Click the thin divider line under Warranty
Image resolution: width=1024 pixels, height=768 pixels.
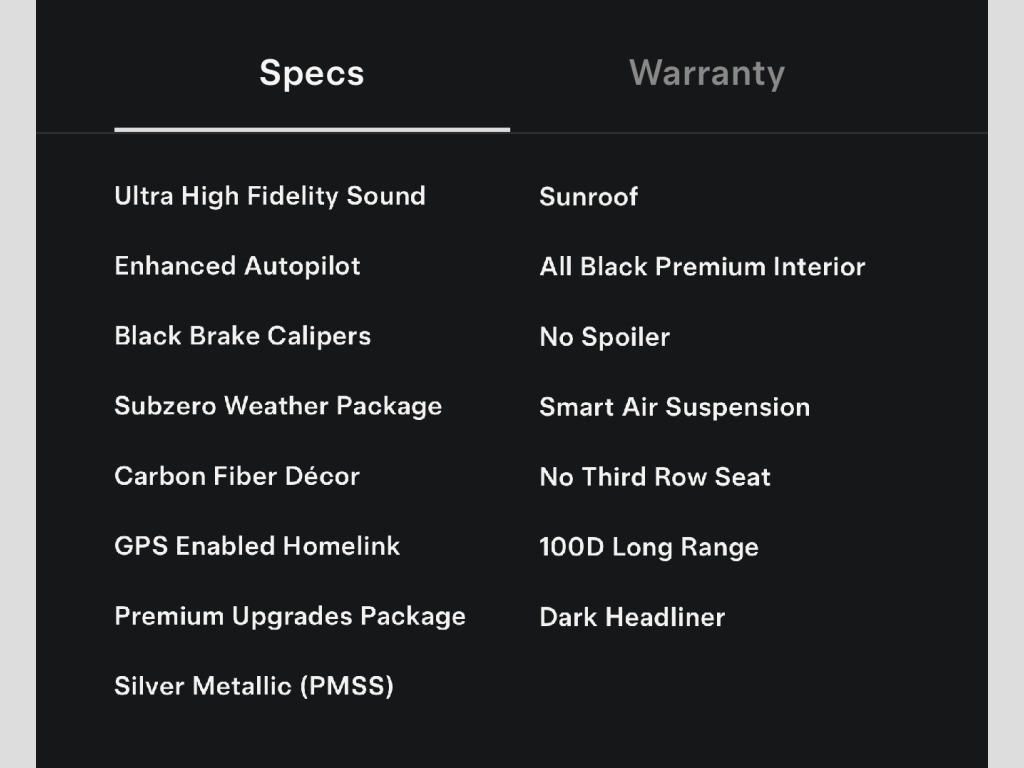click(748, 132)
